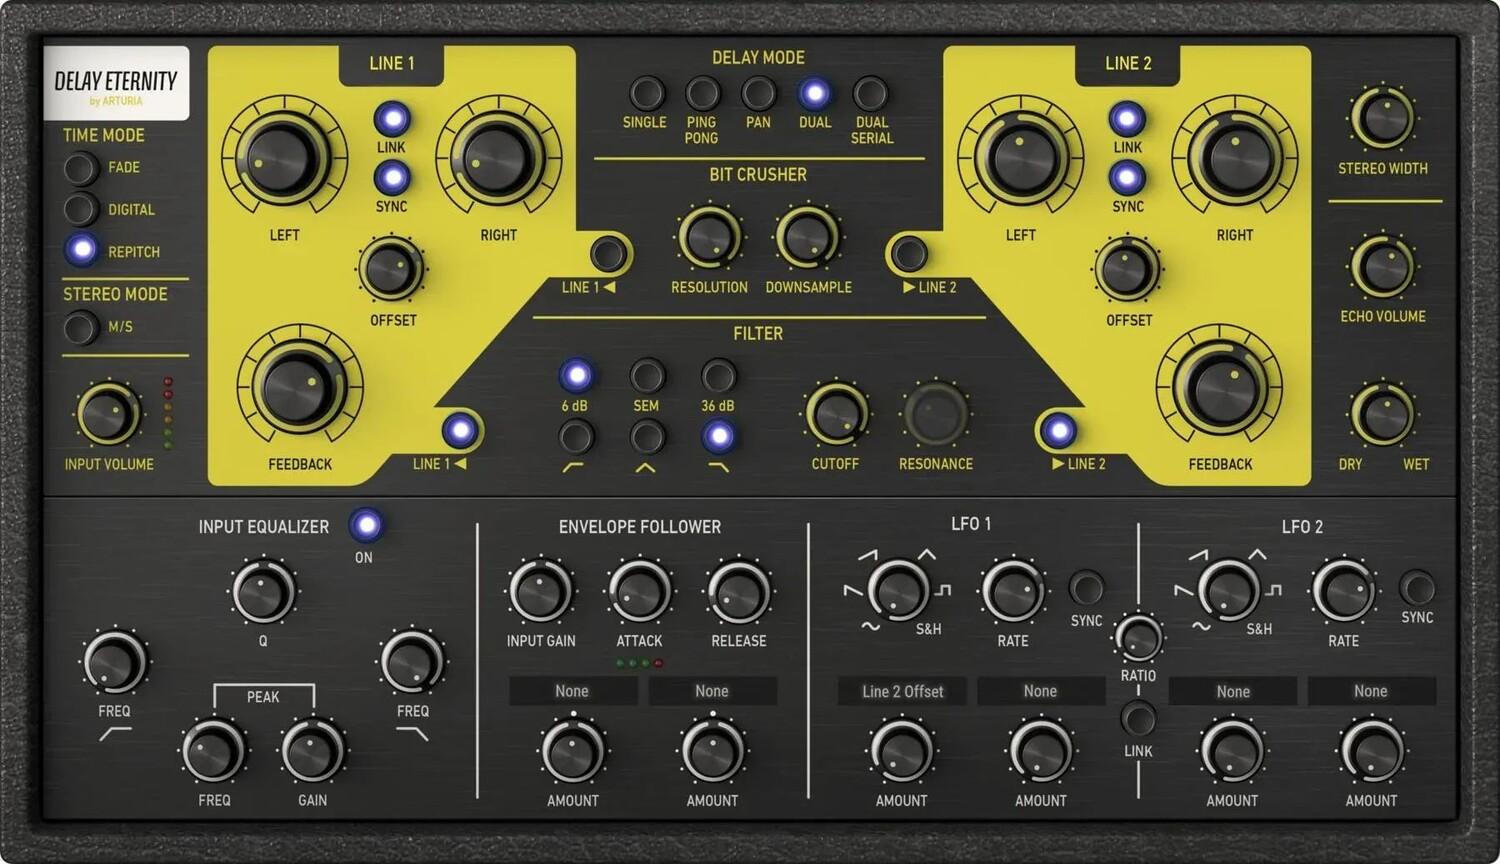Click the filter Cutoff knob

[835, 414]
